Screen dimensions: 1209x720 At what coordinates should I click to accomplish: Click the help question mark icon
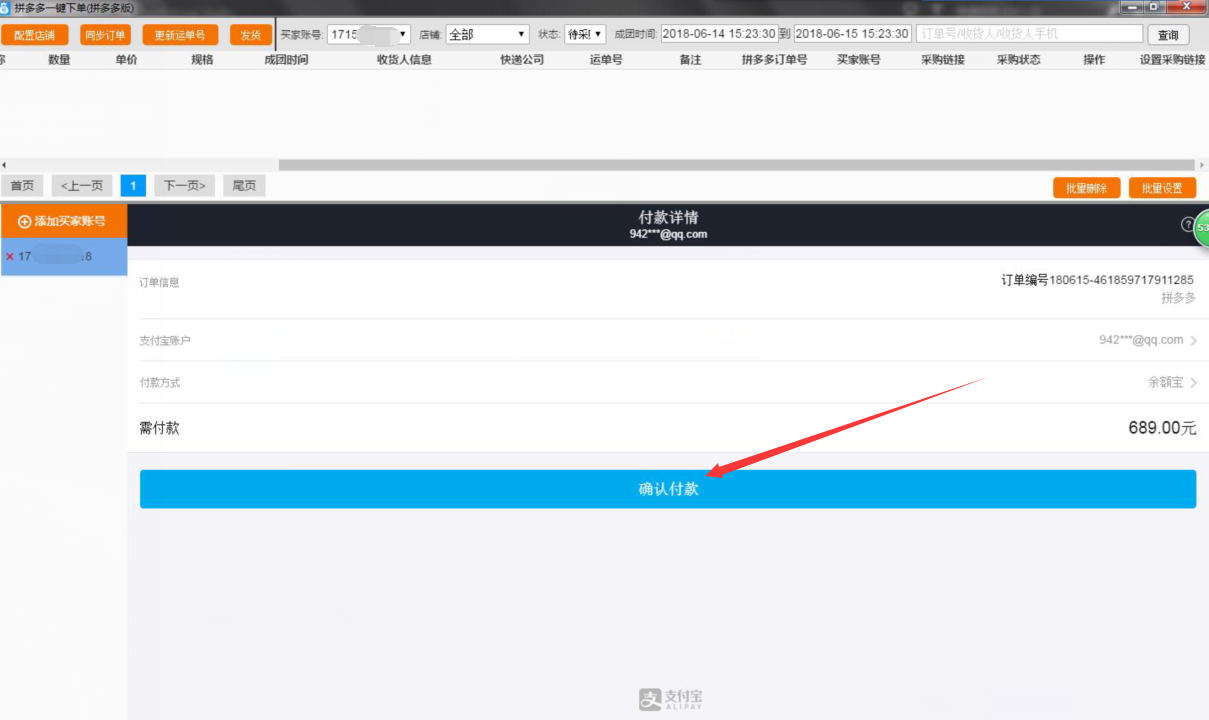(1188, 225)
